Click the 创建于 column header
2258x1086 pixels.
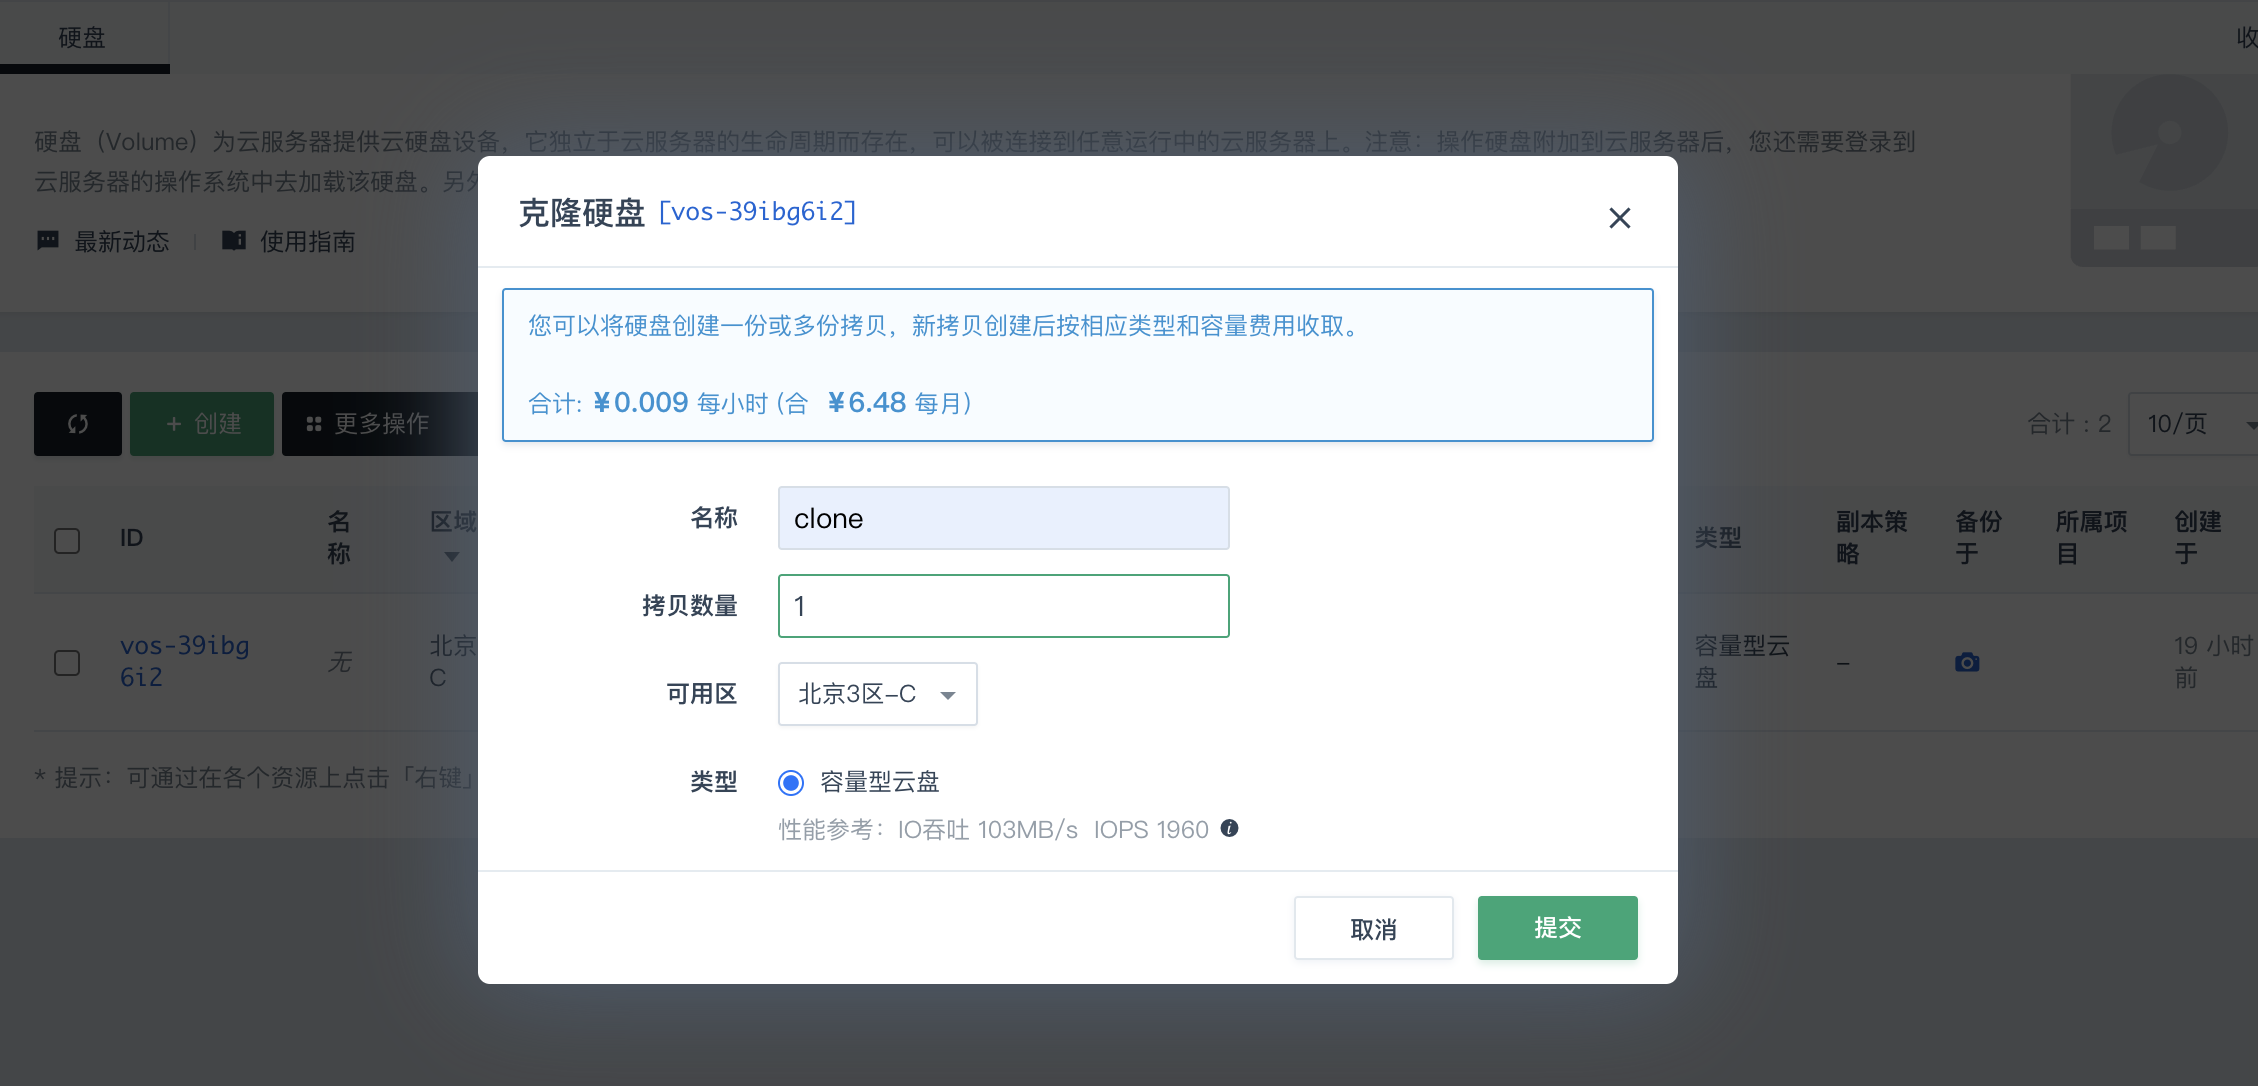point(2198,537)
